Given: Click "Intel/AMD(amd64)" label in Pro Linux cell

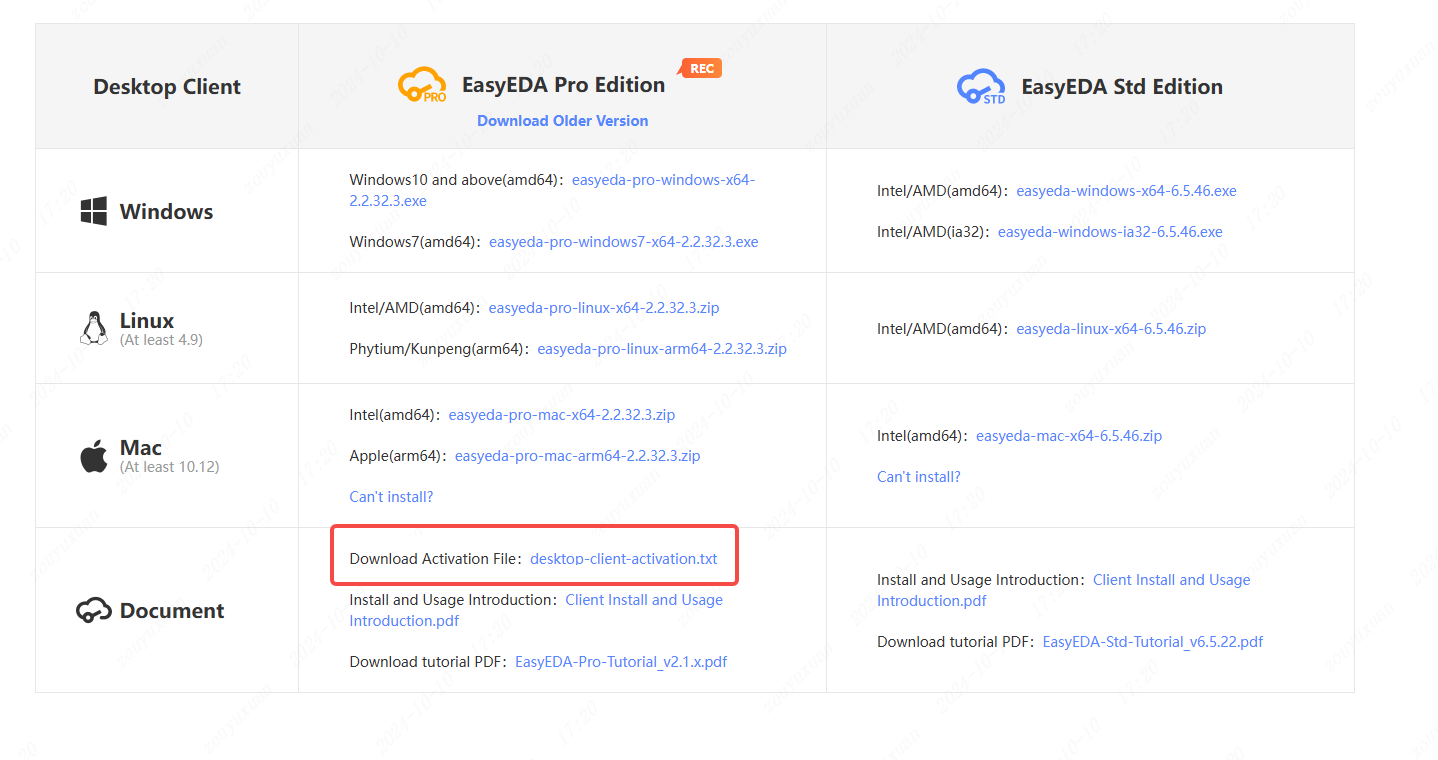Looking at the screenshot, I should click(x=414, y=308).
